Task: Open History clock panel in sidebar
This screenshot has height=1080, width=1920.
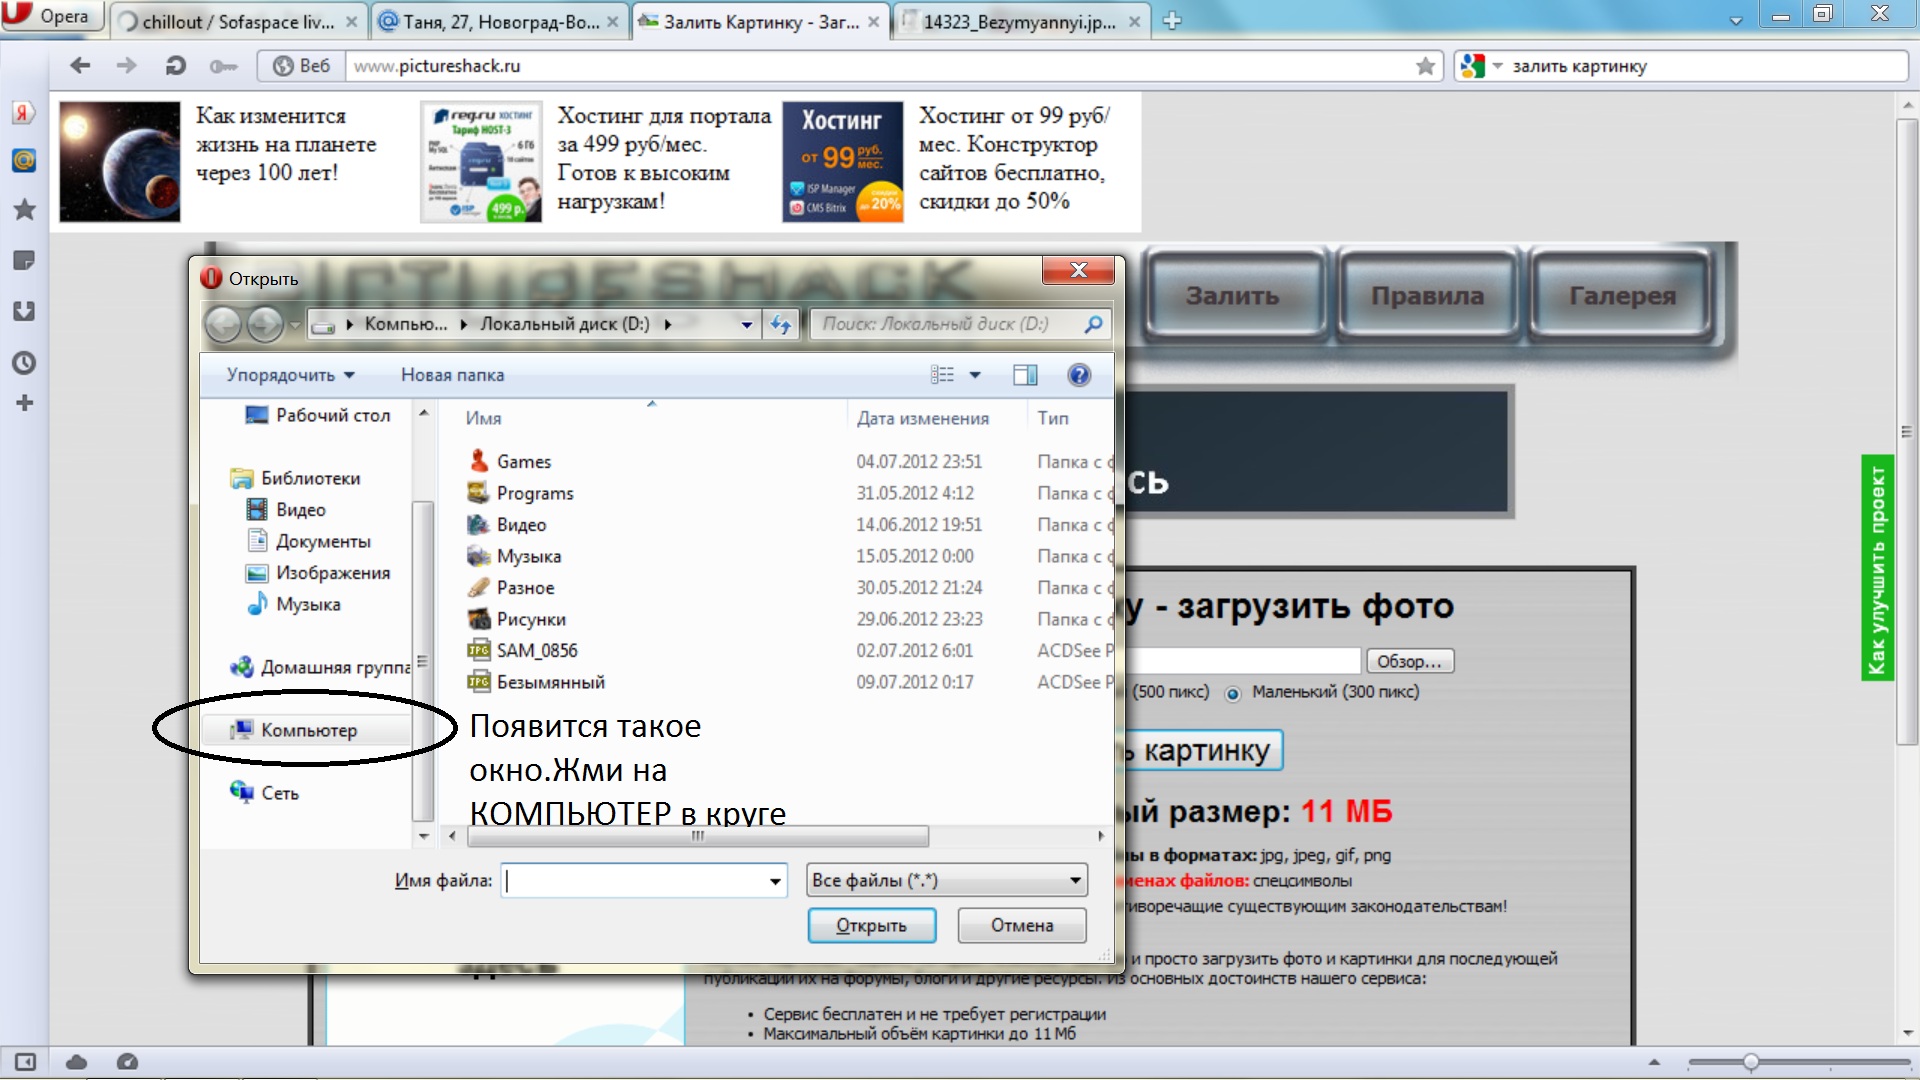Action: tap(24, 362)
